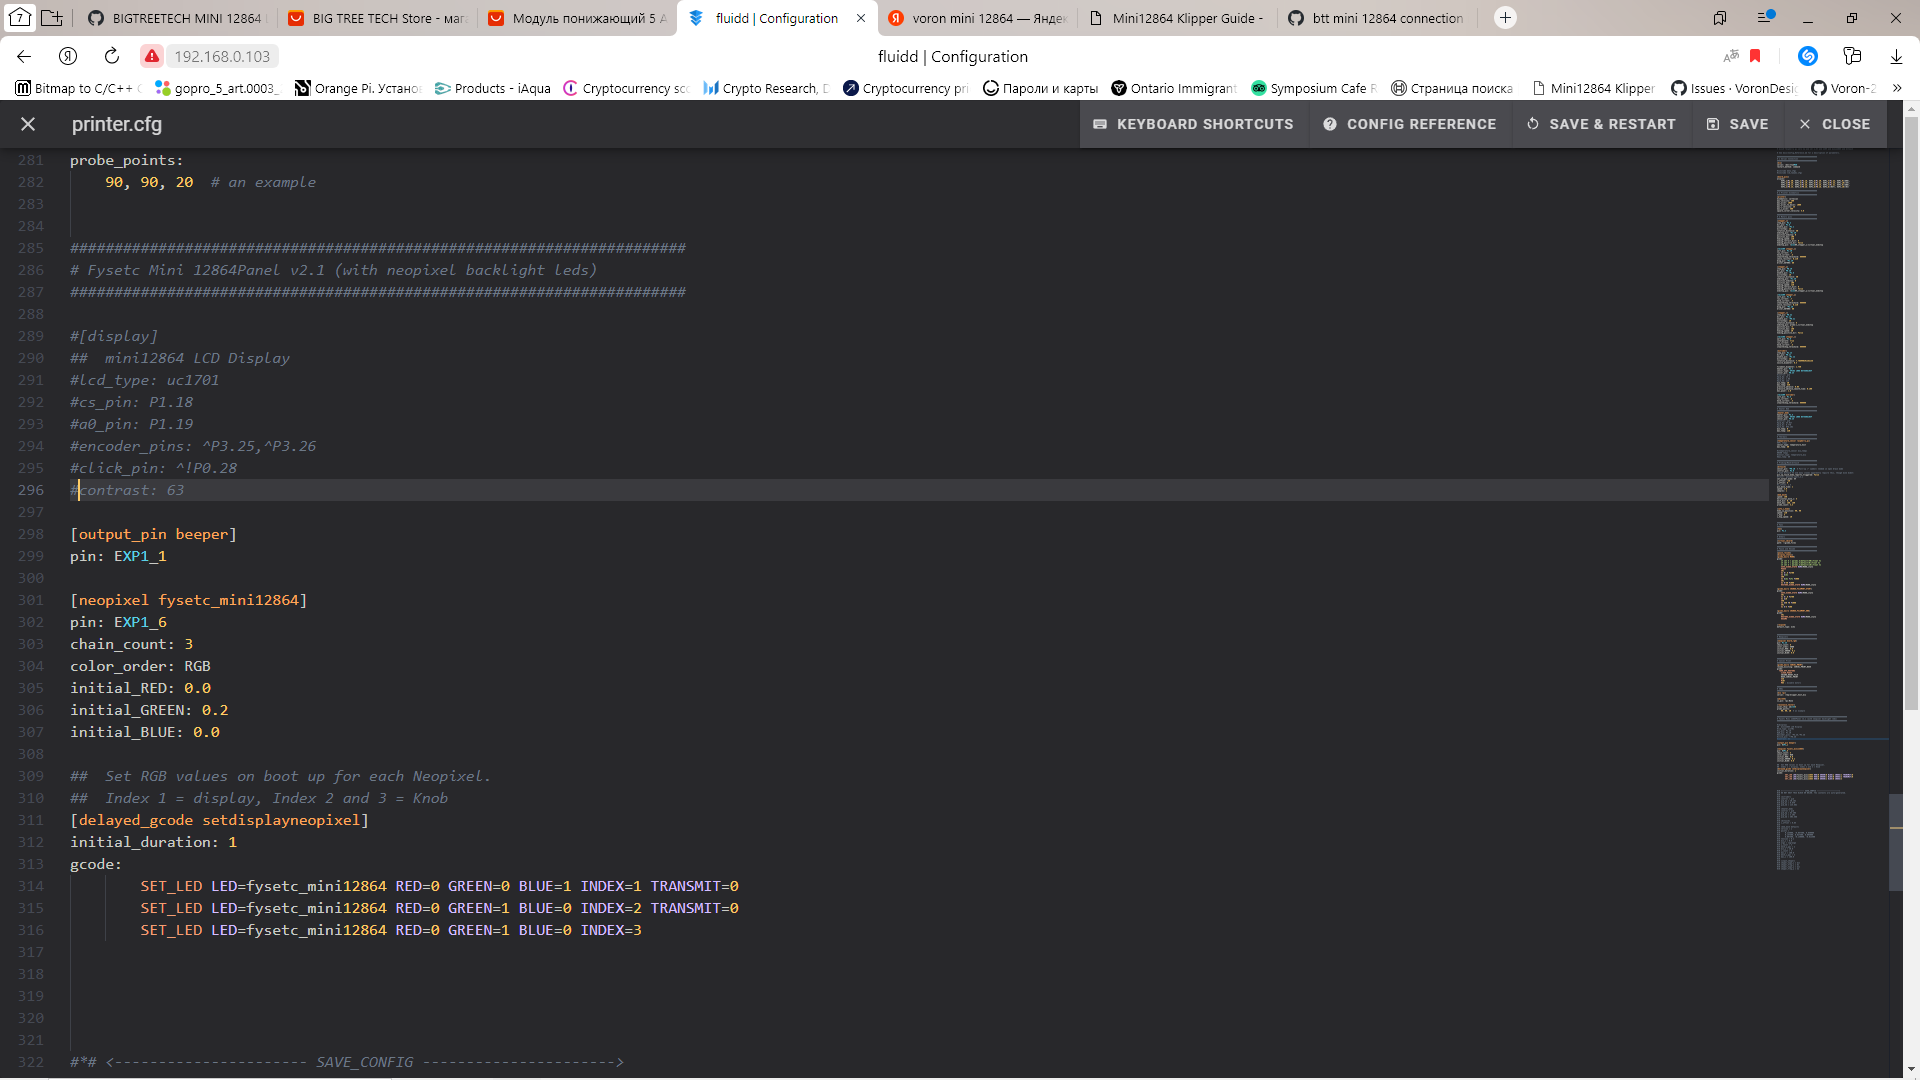Viewport: 1920px width, 1080px height.
Task: Click the red bookmark icon in the address bar
Action: [1755, 56]
